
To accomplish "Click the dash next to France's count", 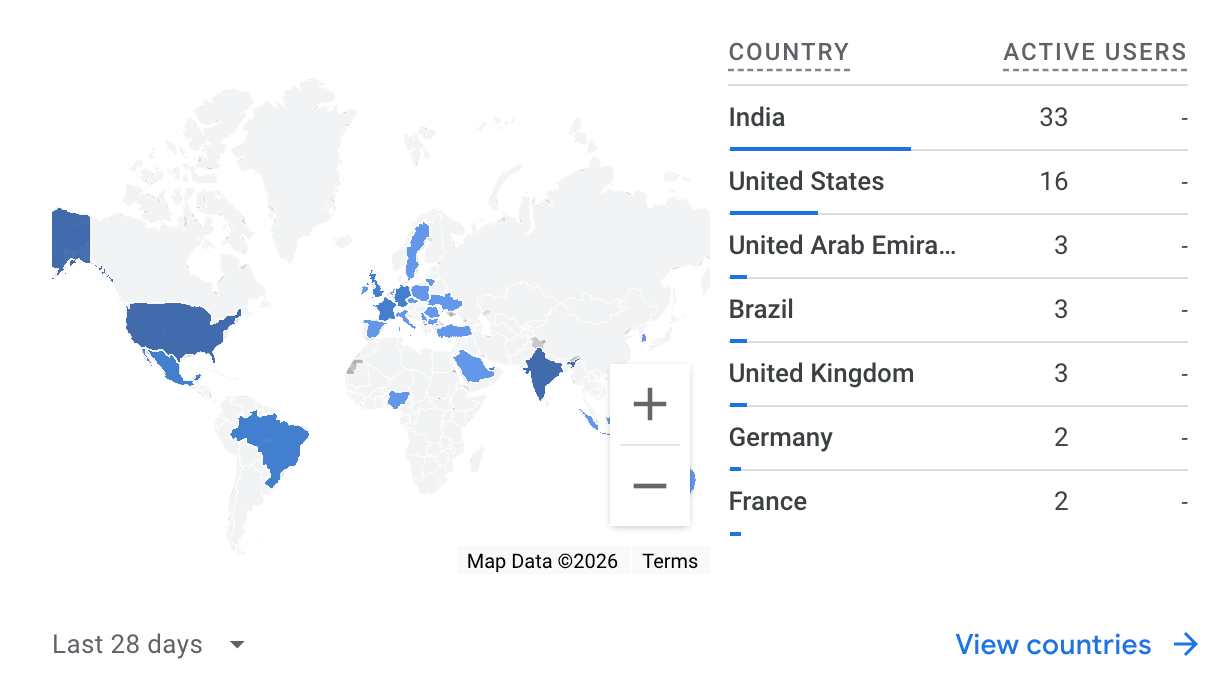I will click(x=1184, y=501).
